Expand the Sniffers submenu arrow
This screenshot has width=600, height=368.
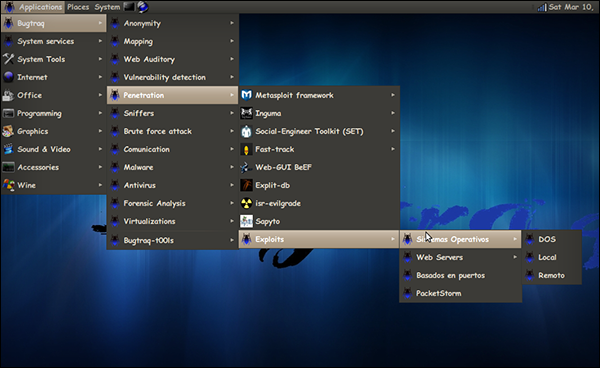click(232, 113)
